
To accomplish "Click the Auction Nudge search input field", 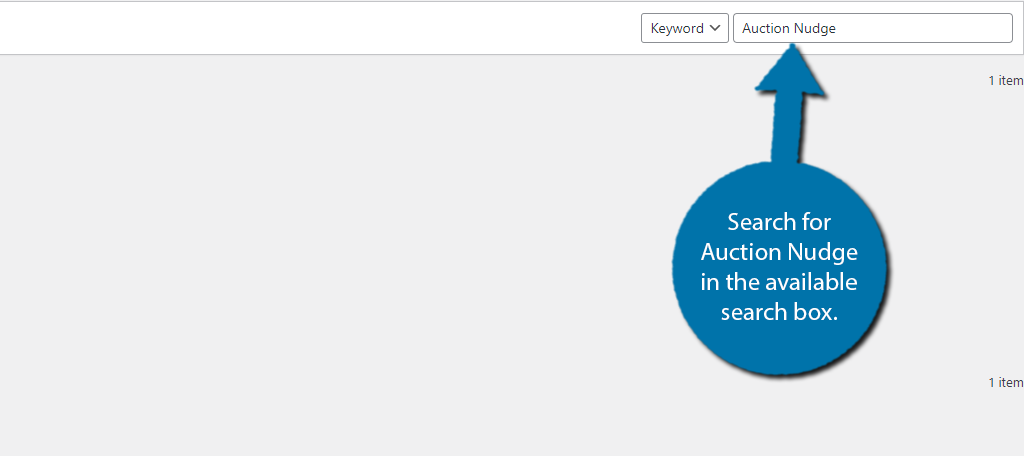I will tap(872, 29).
